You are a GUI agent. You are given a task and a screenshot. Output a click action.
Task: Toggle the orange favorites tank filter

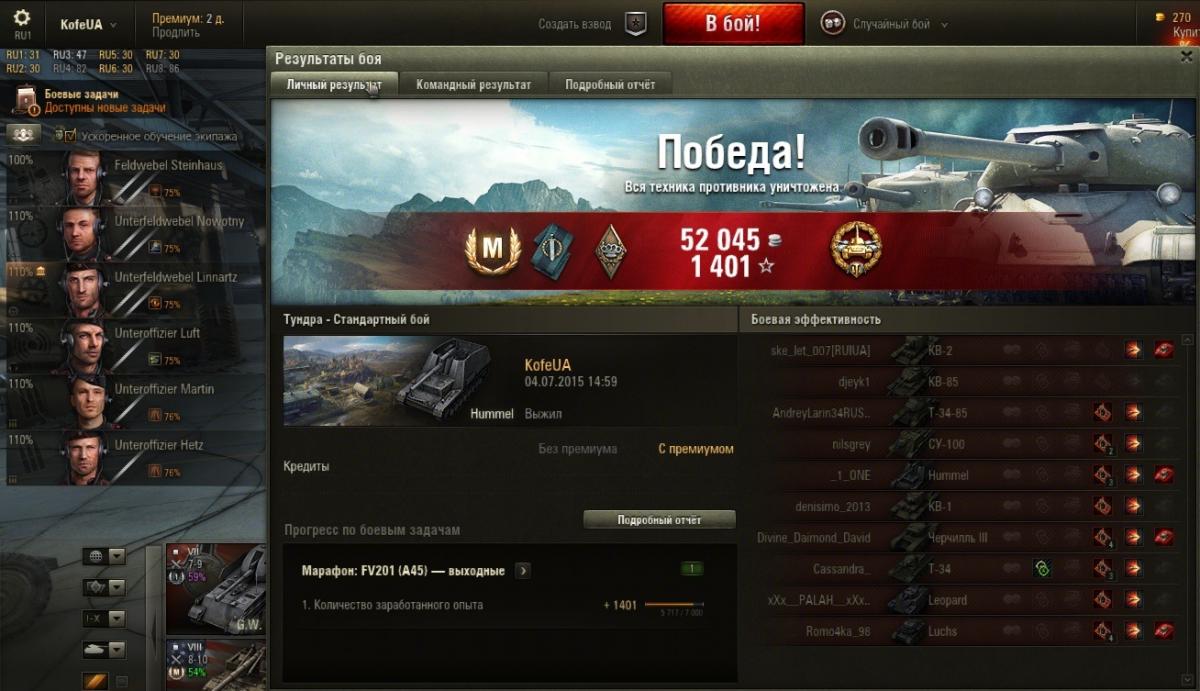click(96, 682)
